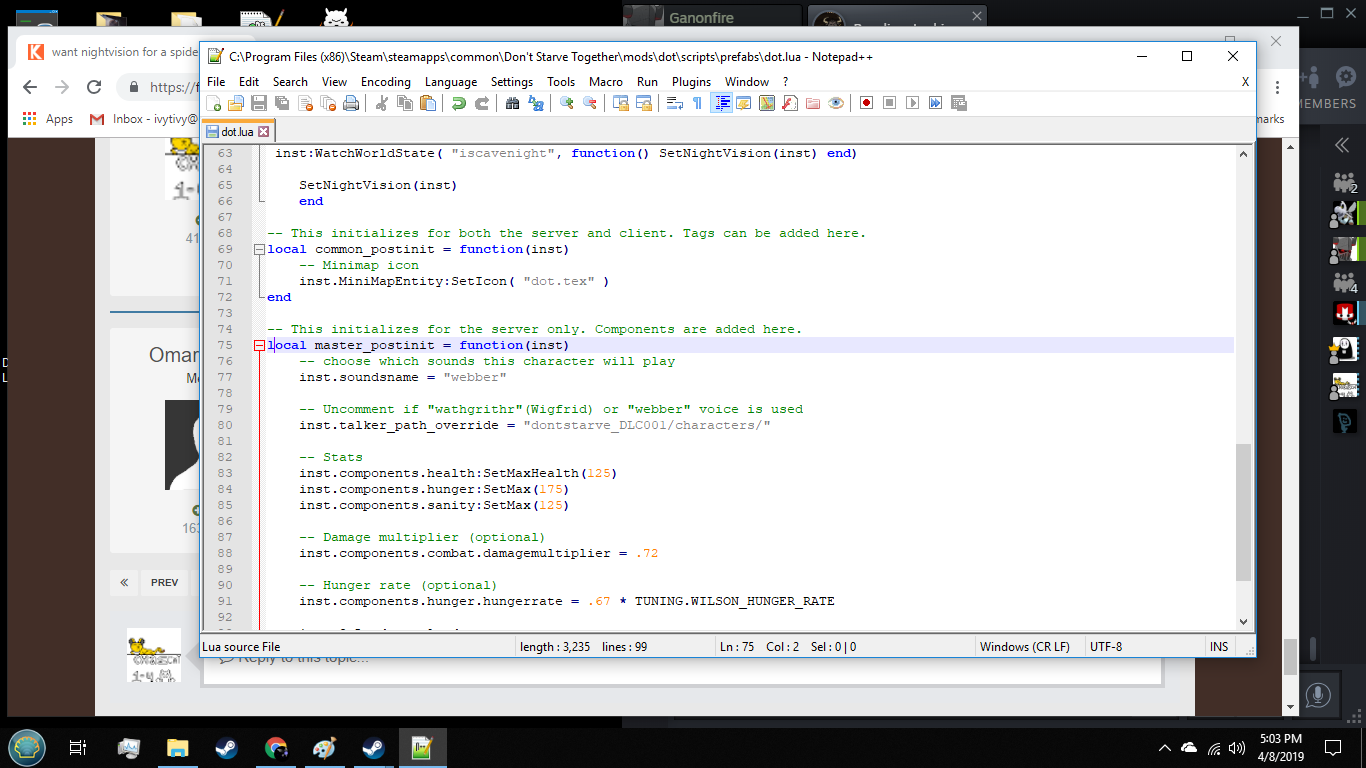Start macro recording with the red record icon

click(866, 103)
